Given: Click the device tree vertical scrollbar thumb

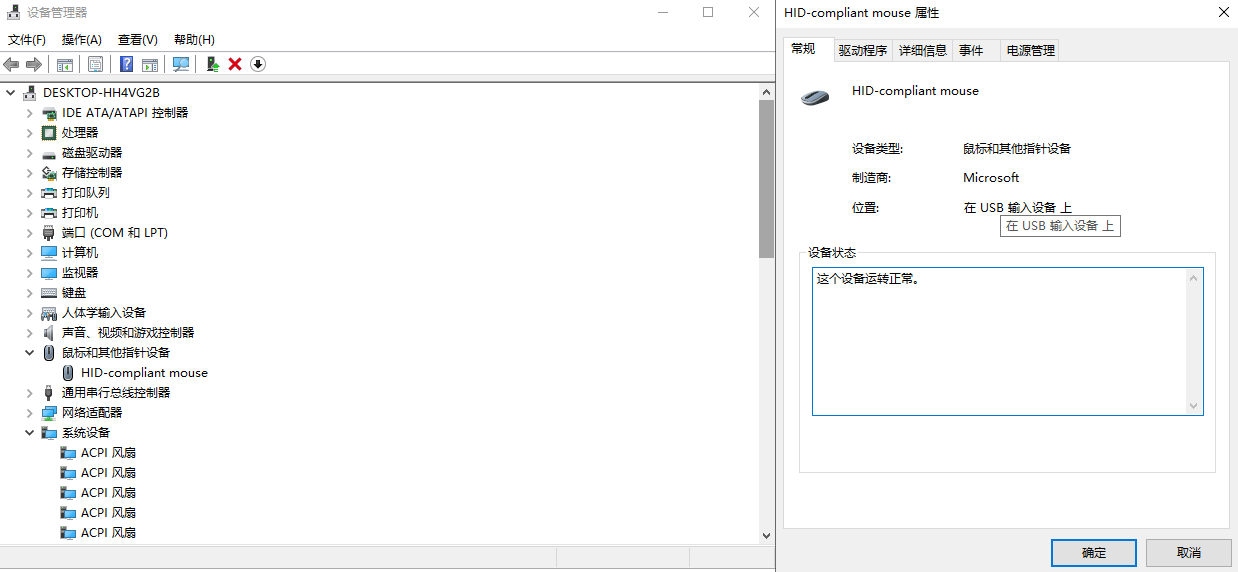Looking at the screenshot, I should tap(766, 178).
